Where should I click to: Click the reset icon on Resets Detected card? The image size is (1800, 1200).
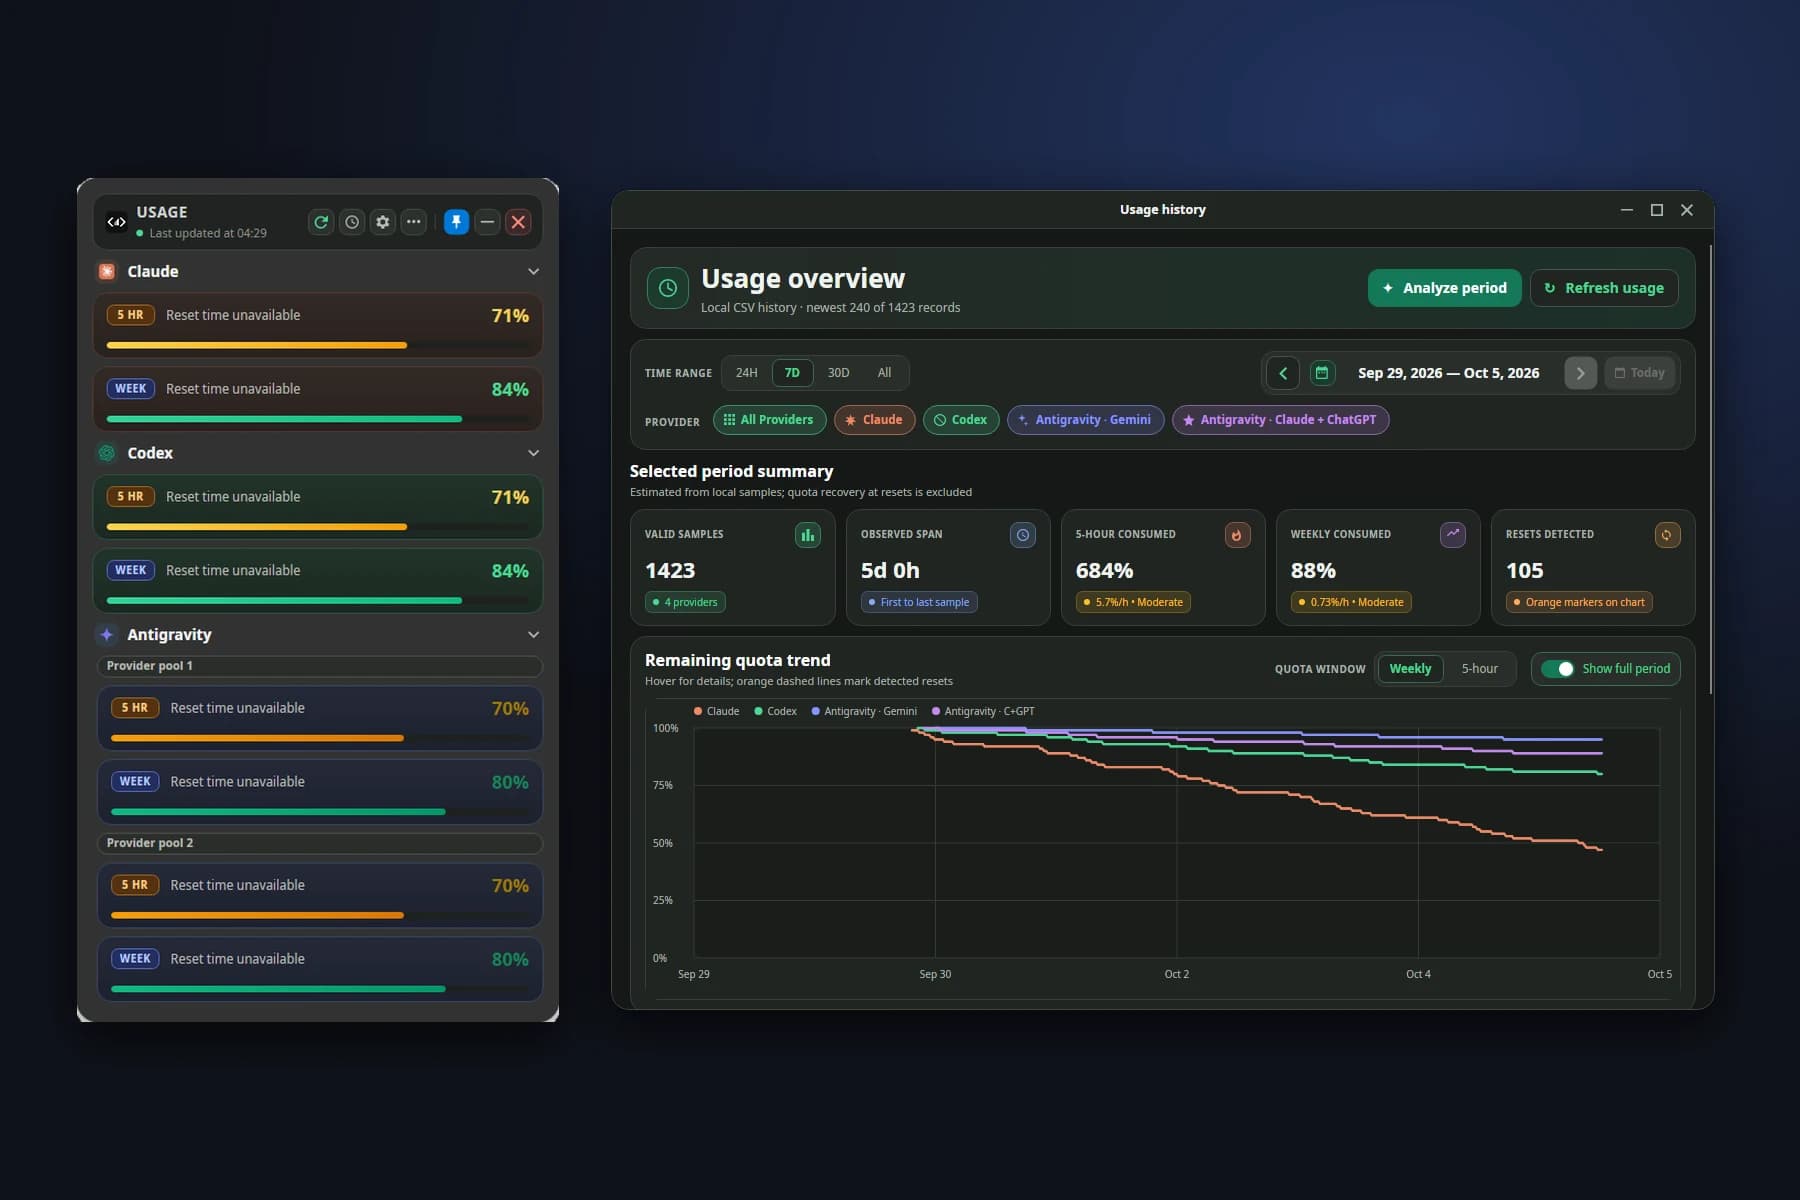[1667, 535]
